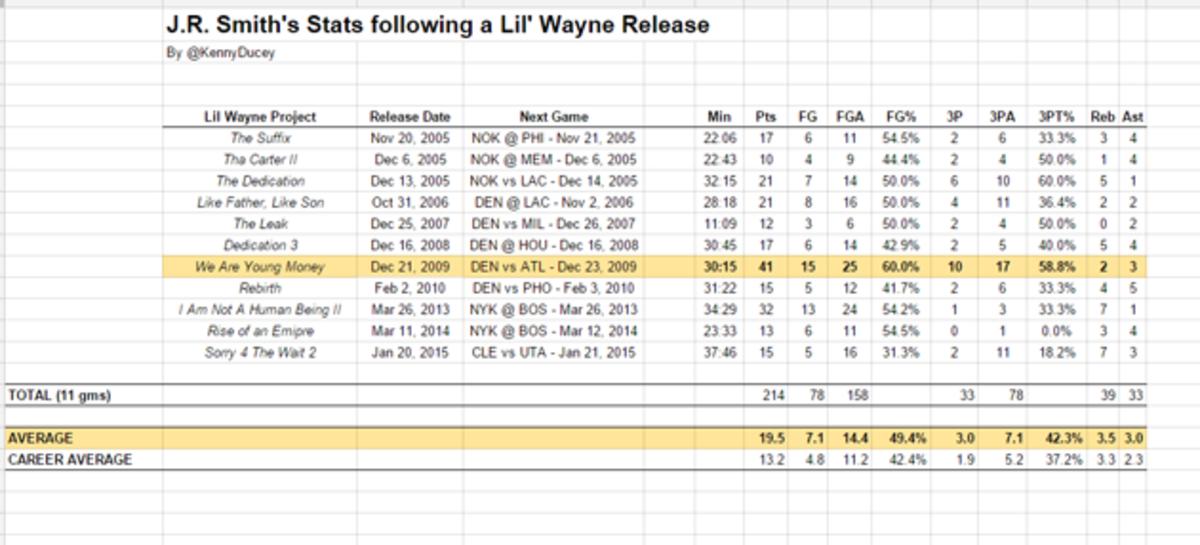
Task: Select the "By @KennyDucey" author cell
Action: coord(220,53)
